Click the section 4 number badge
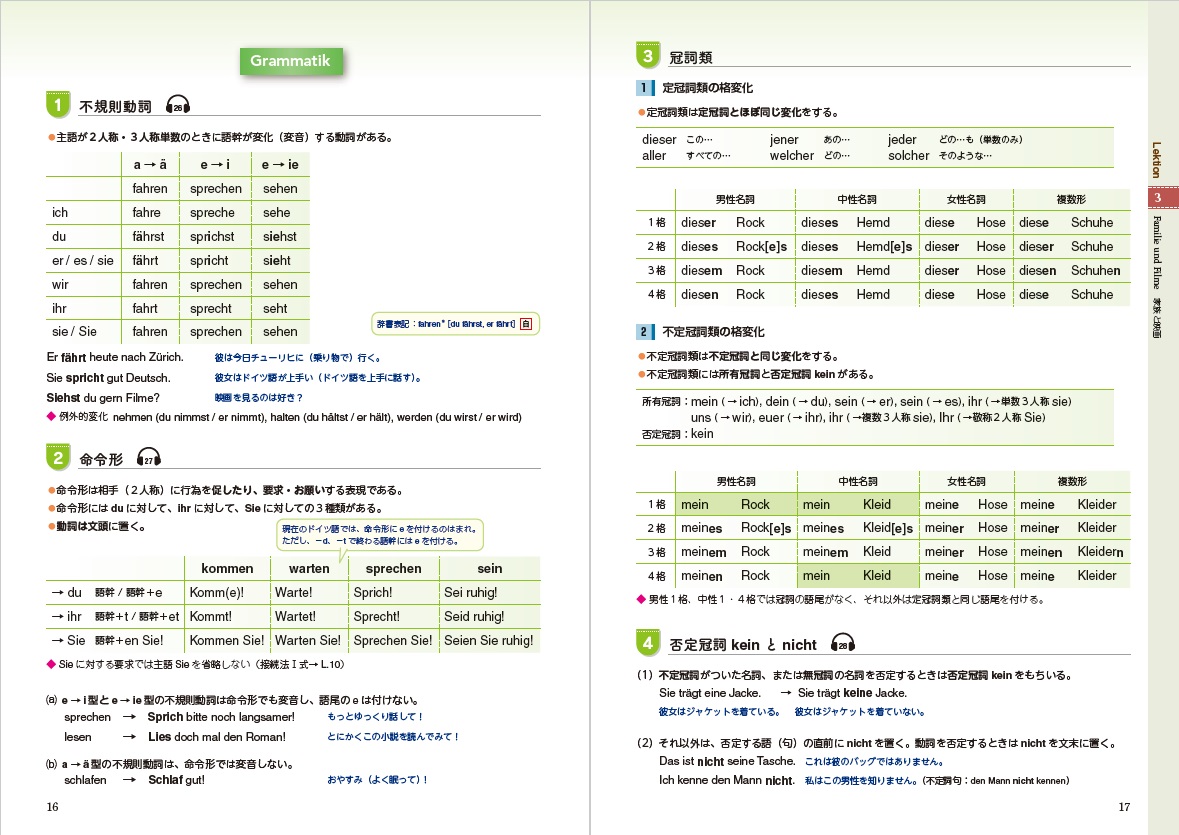 click(648, 643)
